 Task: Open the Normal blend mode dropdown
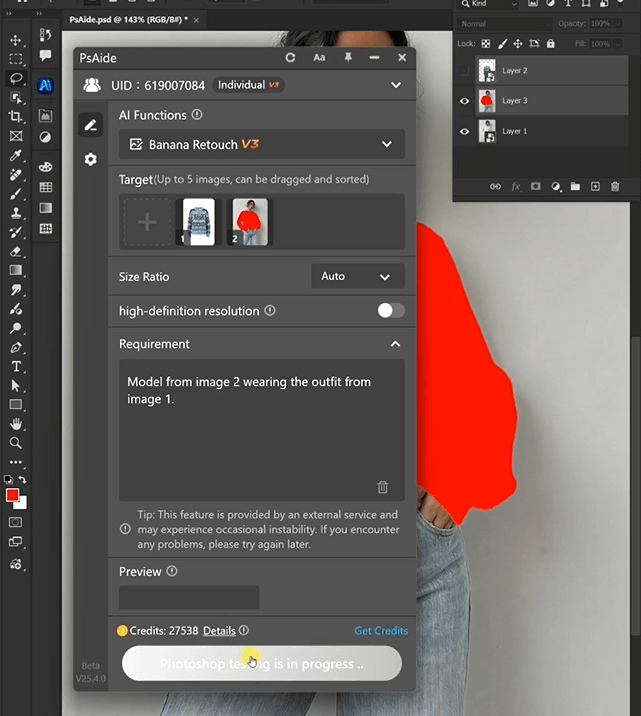tap(504, 24)
